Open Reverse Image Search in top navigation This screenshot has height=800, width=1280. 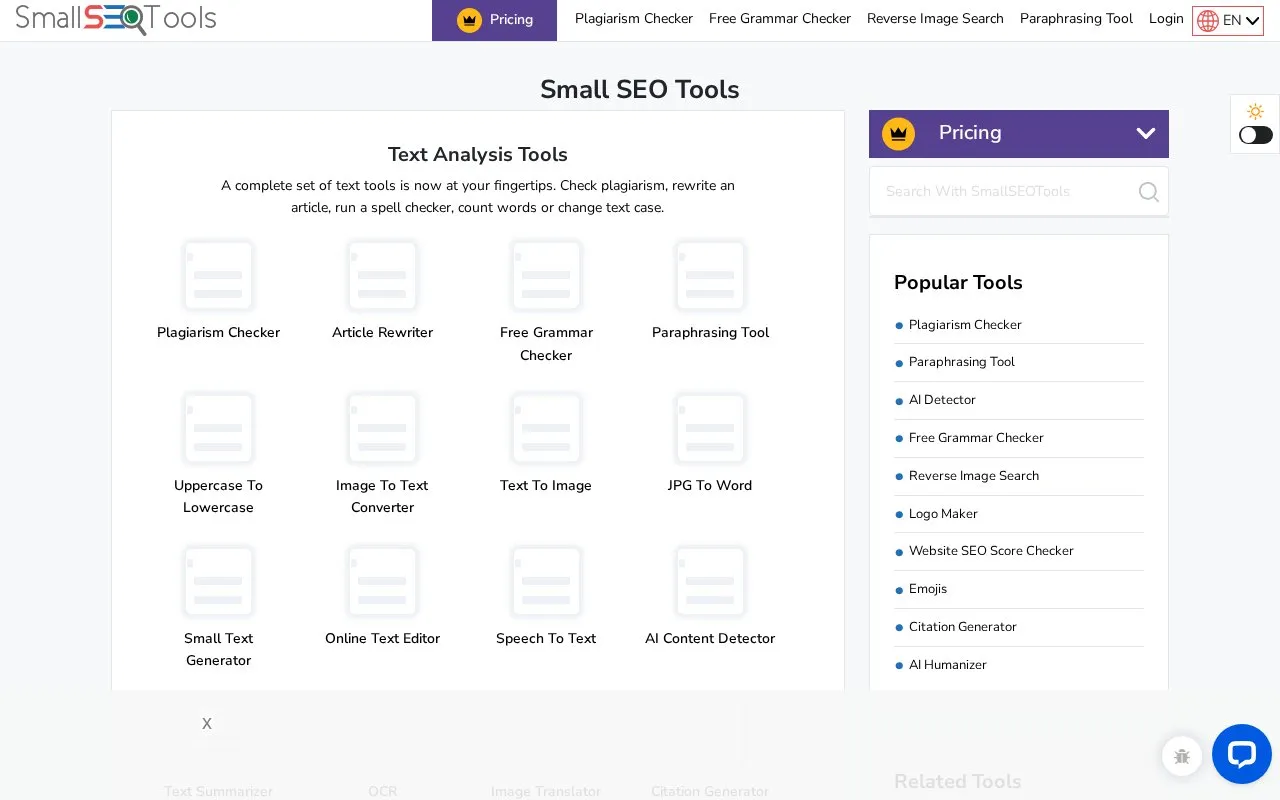tap(935, 19)
